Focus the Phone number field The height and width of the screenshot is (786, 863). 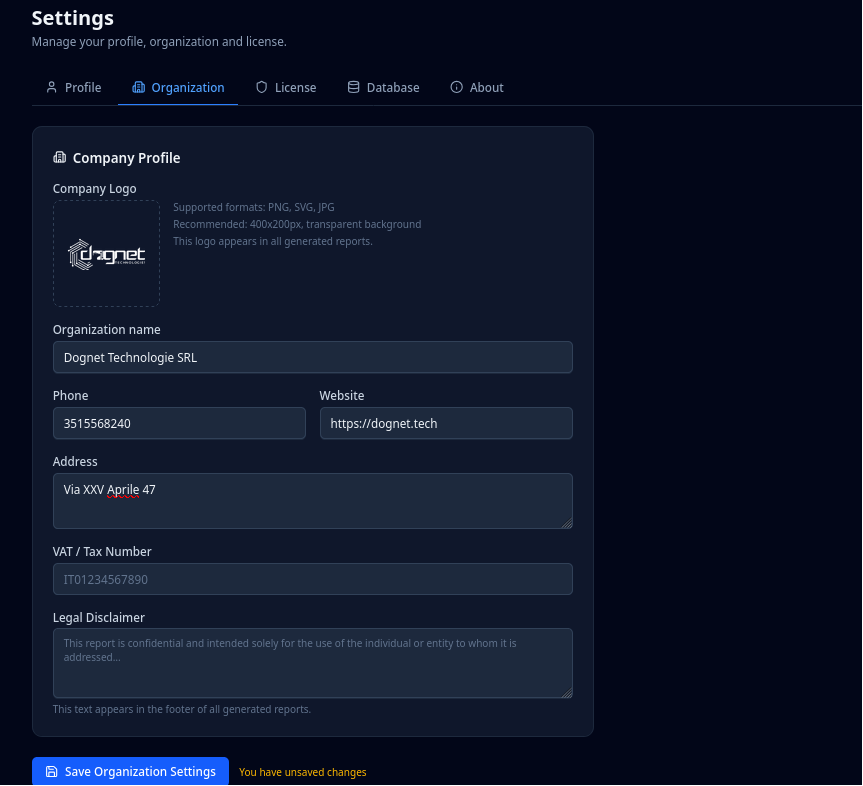pyautogui.click(x=179, y=423)
